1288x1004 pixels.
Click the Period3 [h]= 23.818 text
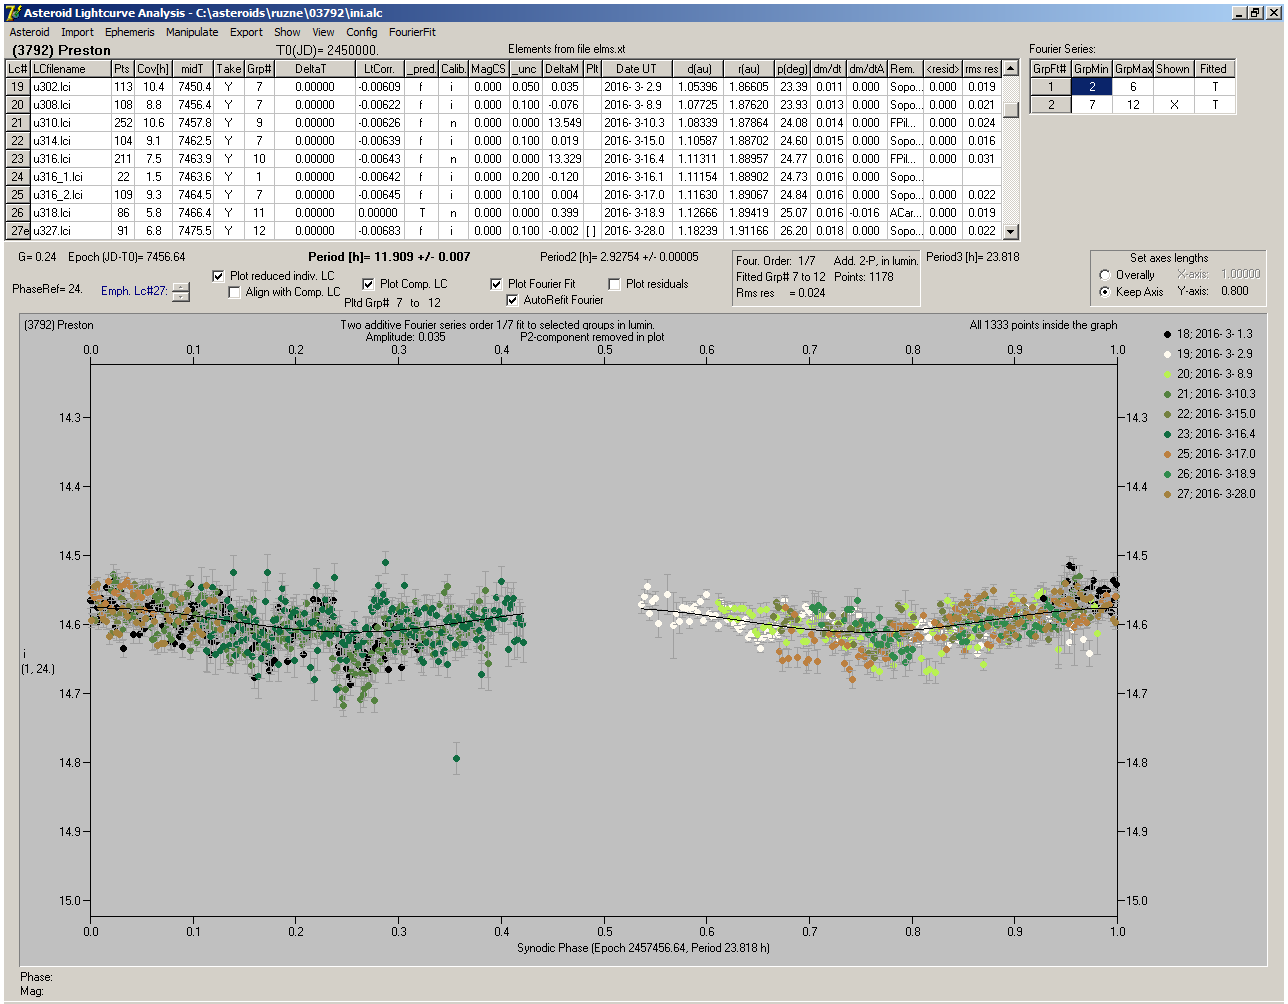tap(973, 257)
